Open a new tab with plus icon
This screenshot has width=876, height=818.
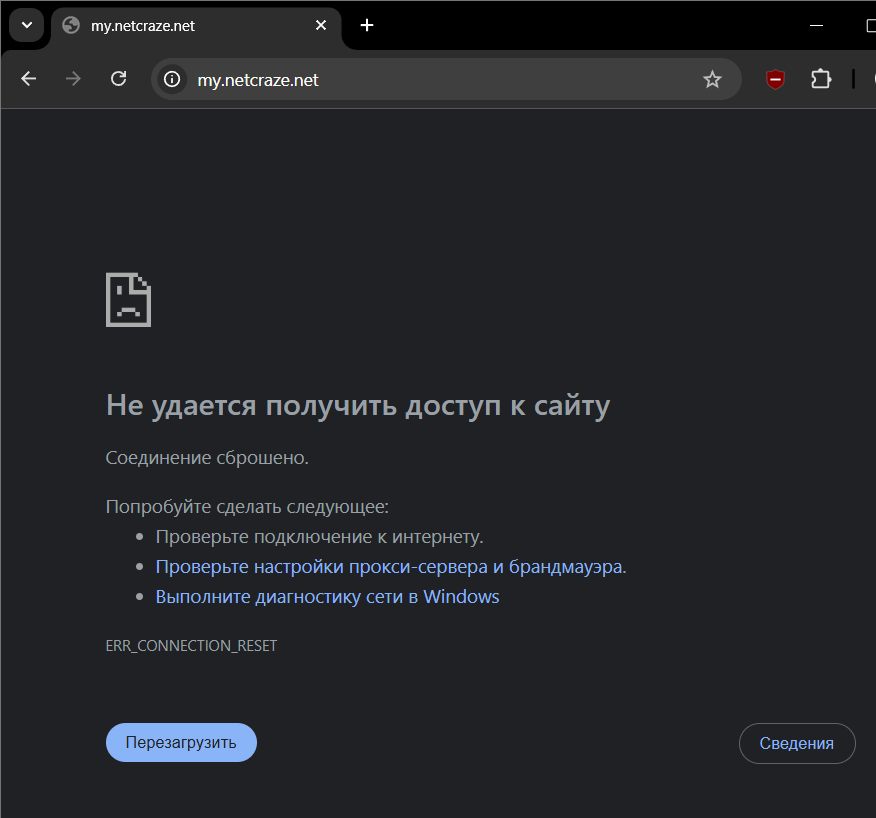click(367, 25)
